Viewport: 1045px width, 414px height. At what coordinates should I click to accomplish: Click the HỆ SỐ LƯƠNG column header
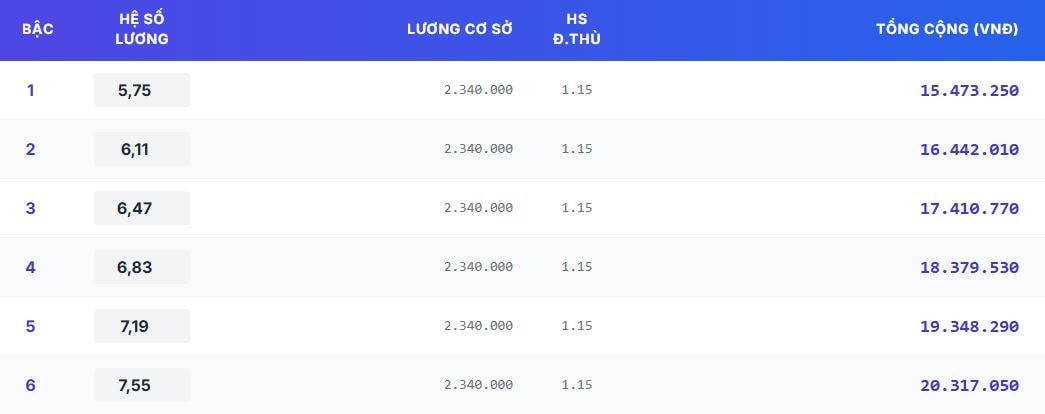click(x=141, y=29)
